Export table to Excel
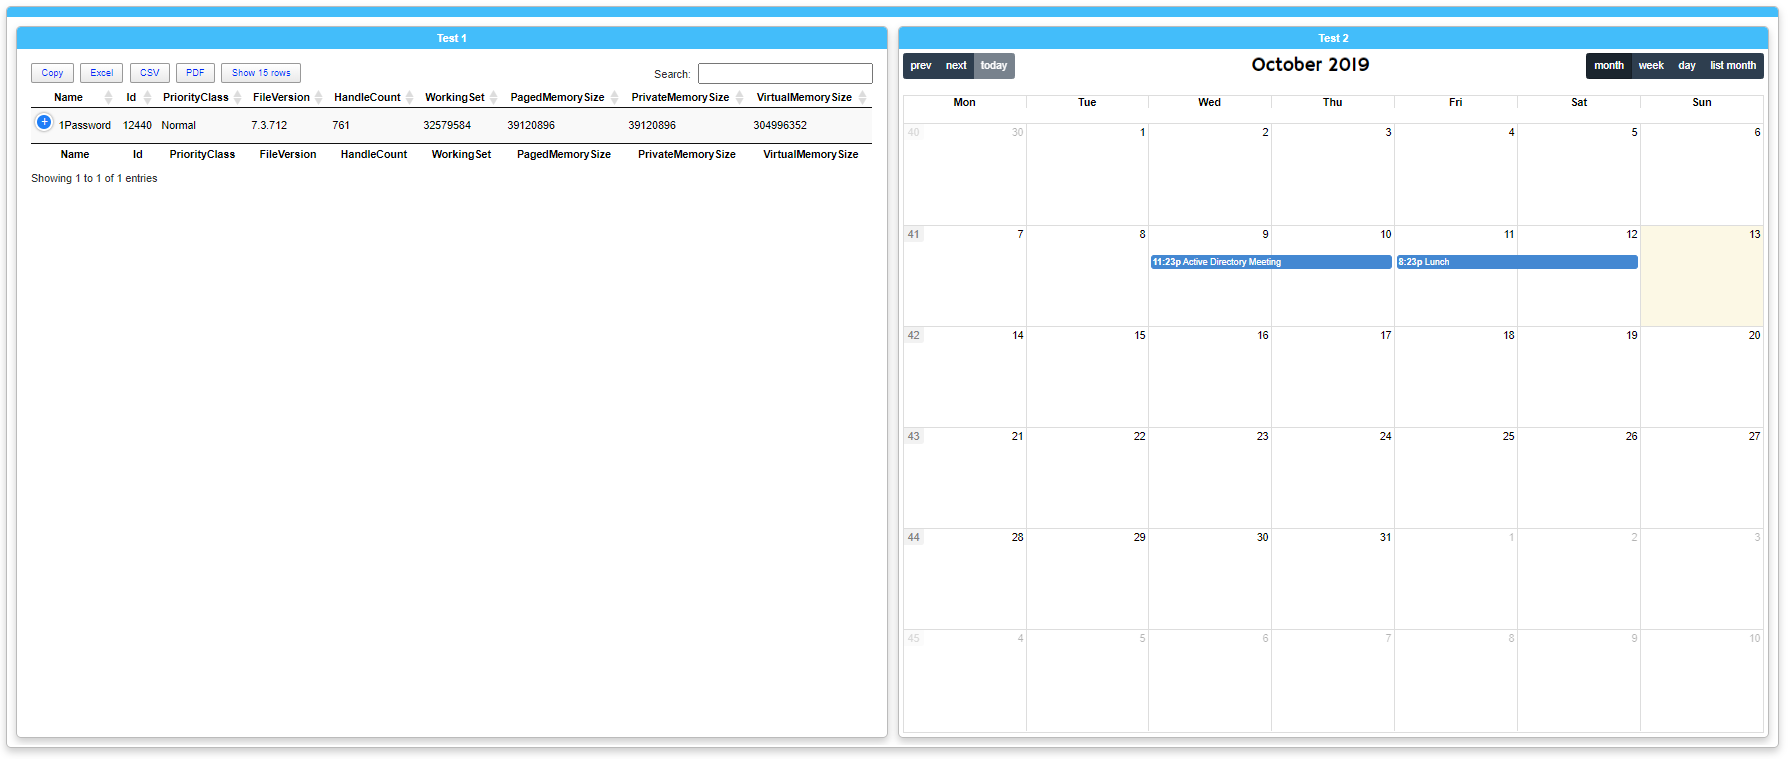The height and width of the screenshot is (759, 1788). pos(101,73)
